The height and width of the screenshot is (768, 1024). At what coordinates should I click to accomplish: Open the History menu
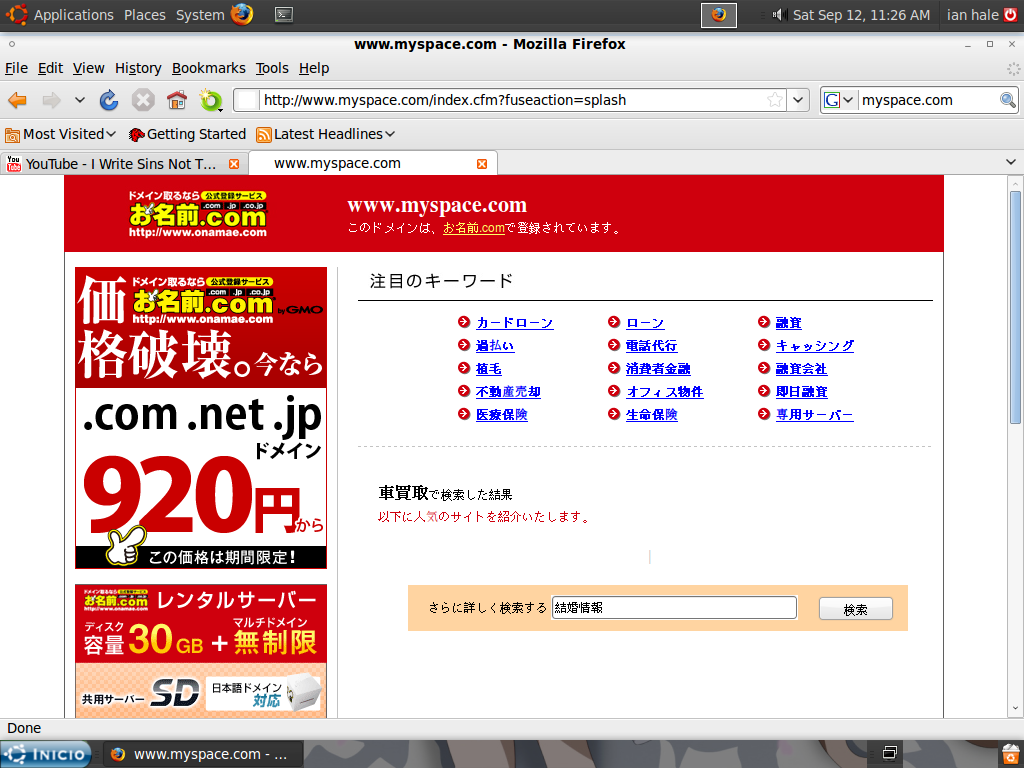coord(138,69)
